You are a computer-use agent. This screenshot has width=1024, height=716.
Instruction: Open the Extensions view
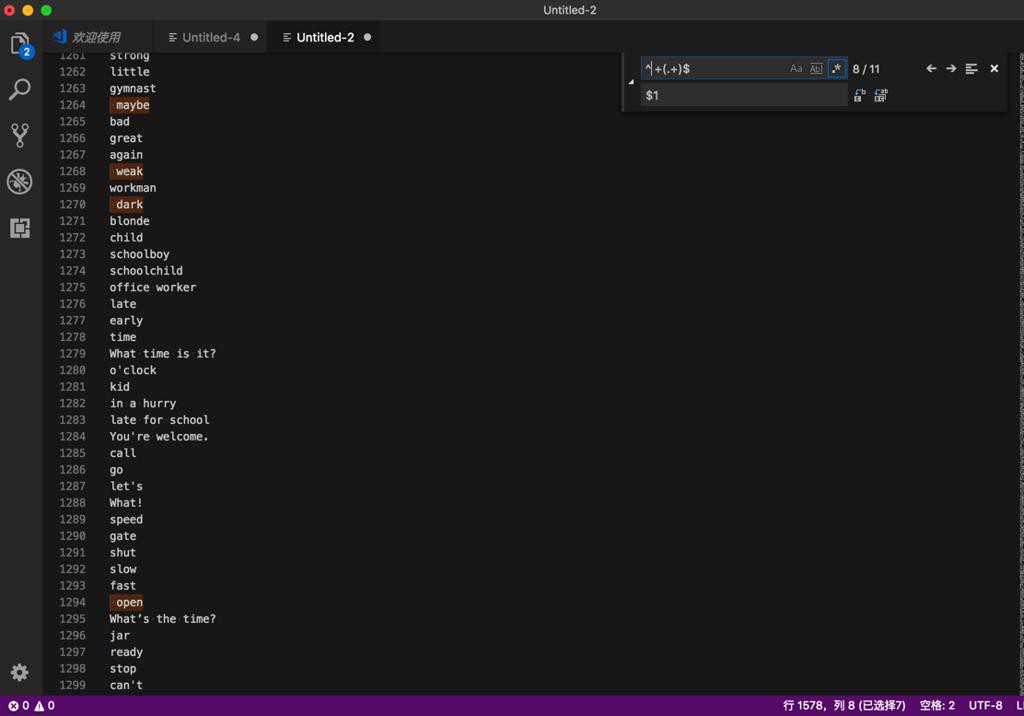20,228
